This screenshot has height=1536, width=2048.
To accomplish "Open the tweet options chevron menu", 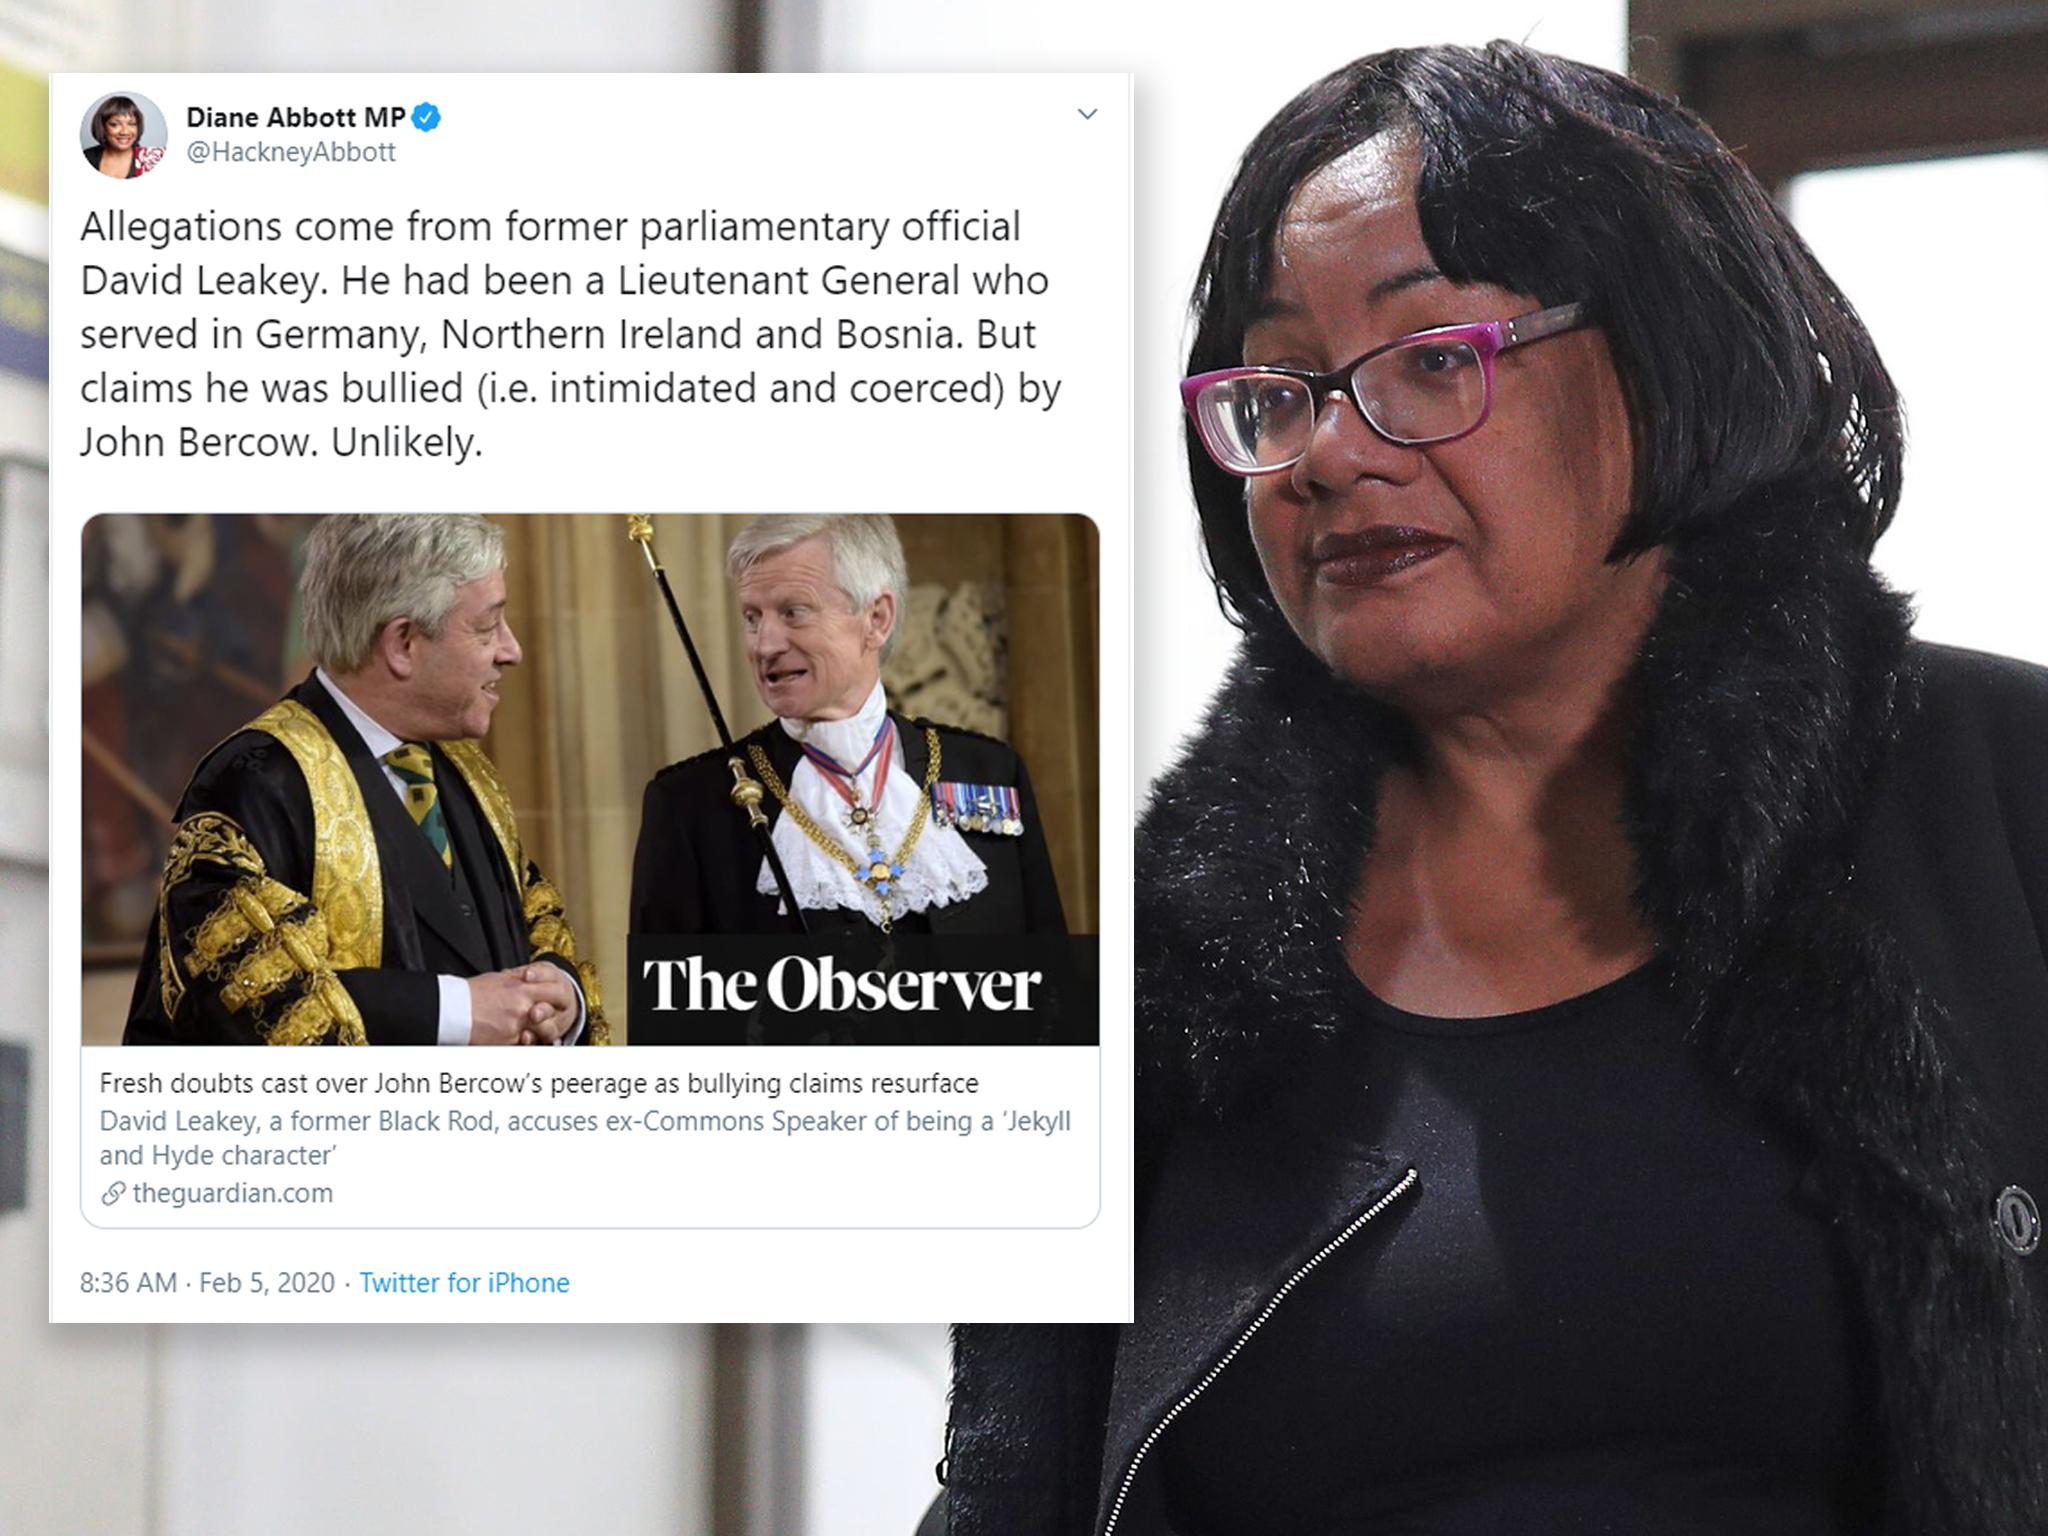I will tap(1087, 114).
